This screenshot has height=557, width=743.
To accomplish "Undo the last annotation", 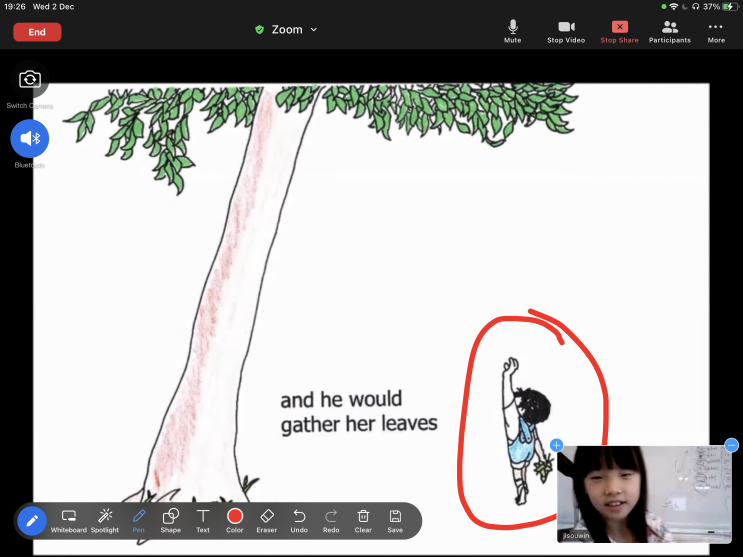I will click(299, 521).
